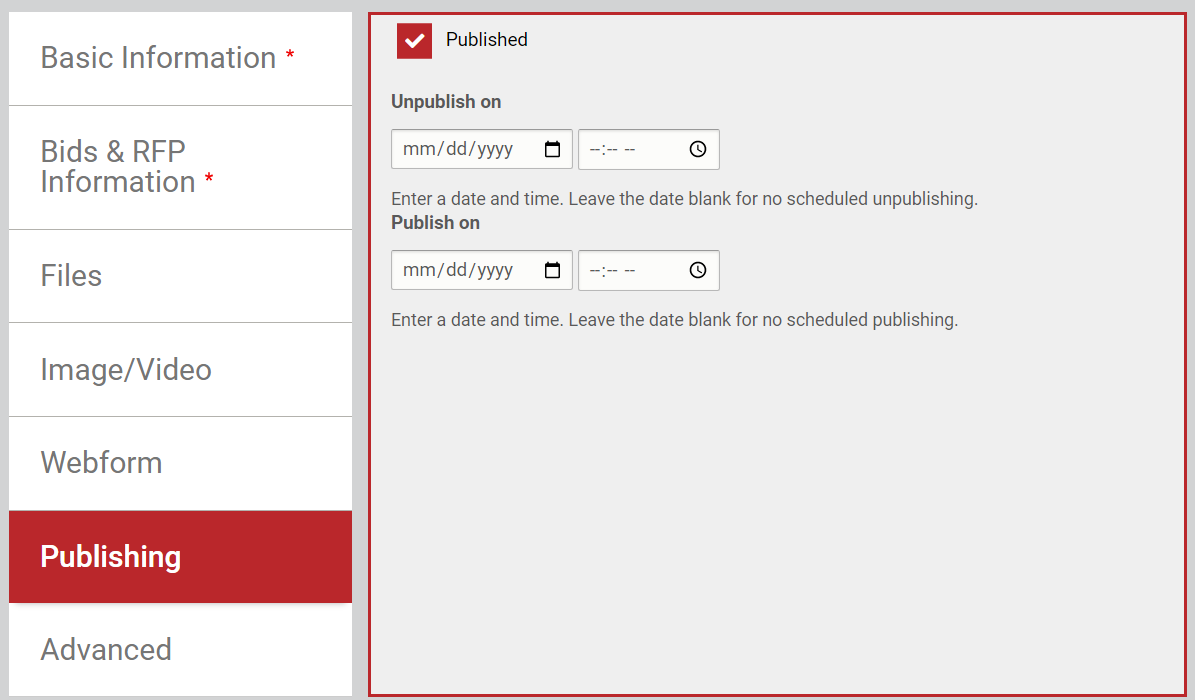The width and height of the screenshot is (1195, 700).
Task: Click the Unpublish on heading
Action: pos(446,102)
